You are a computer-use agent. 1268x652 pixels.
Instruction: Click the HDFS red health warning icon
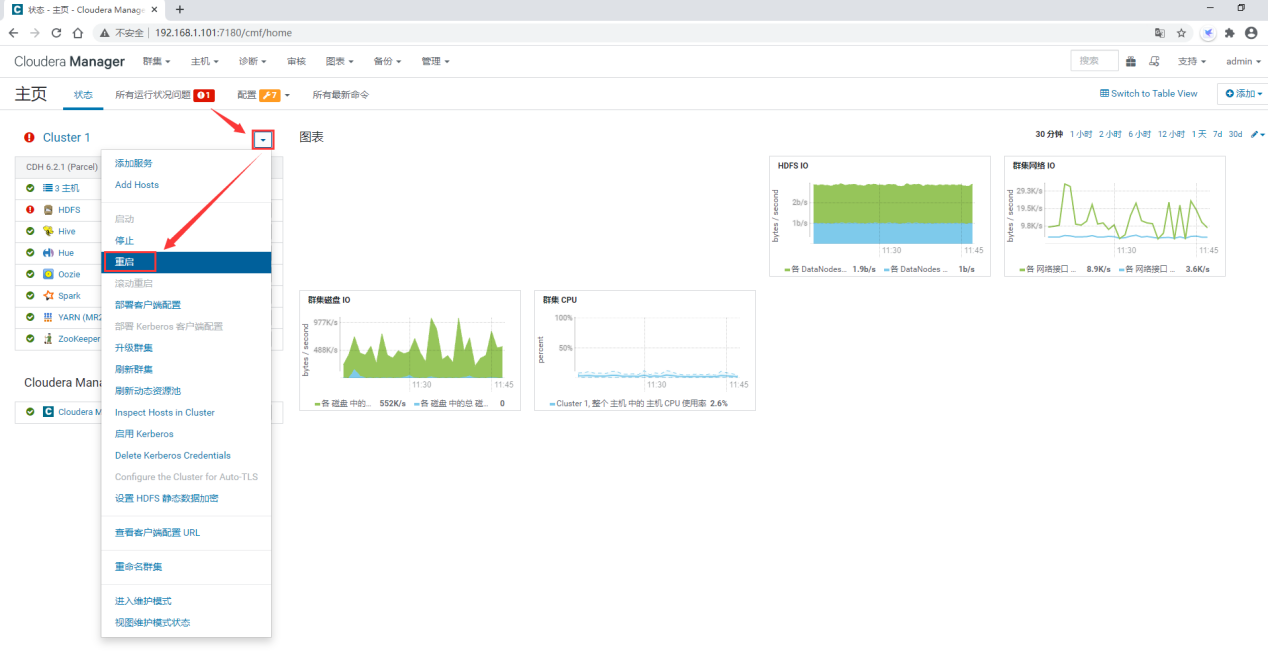tap(30, 210)
